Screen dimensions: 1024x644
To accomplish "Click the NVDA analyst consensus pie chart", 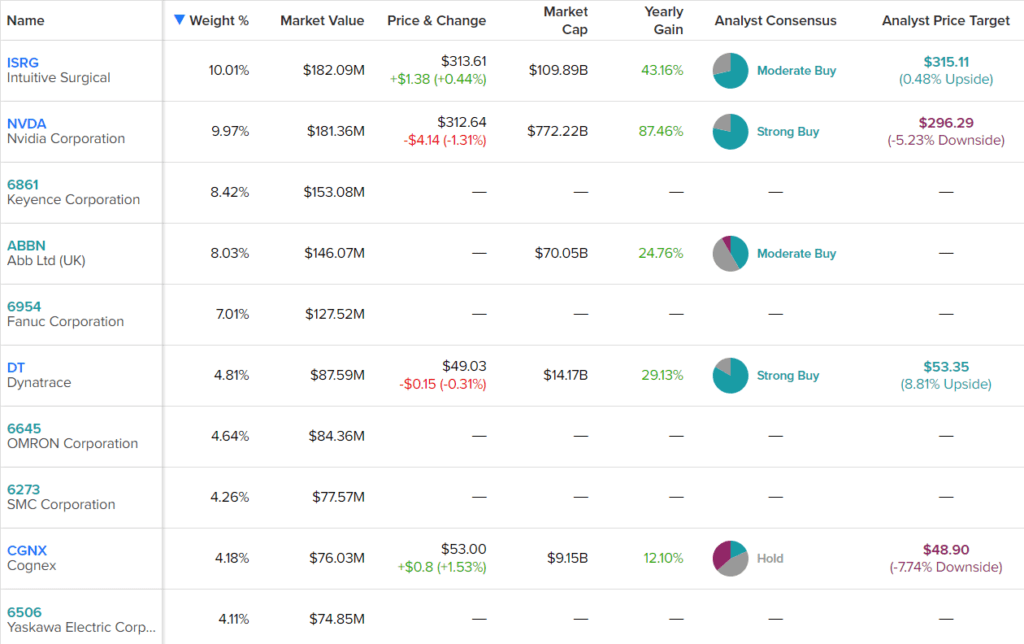I will coord(730,132).
